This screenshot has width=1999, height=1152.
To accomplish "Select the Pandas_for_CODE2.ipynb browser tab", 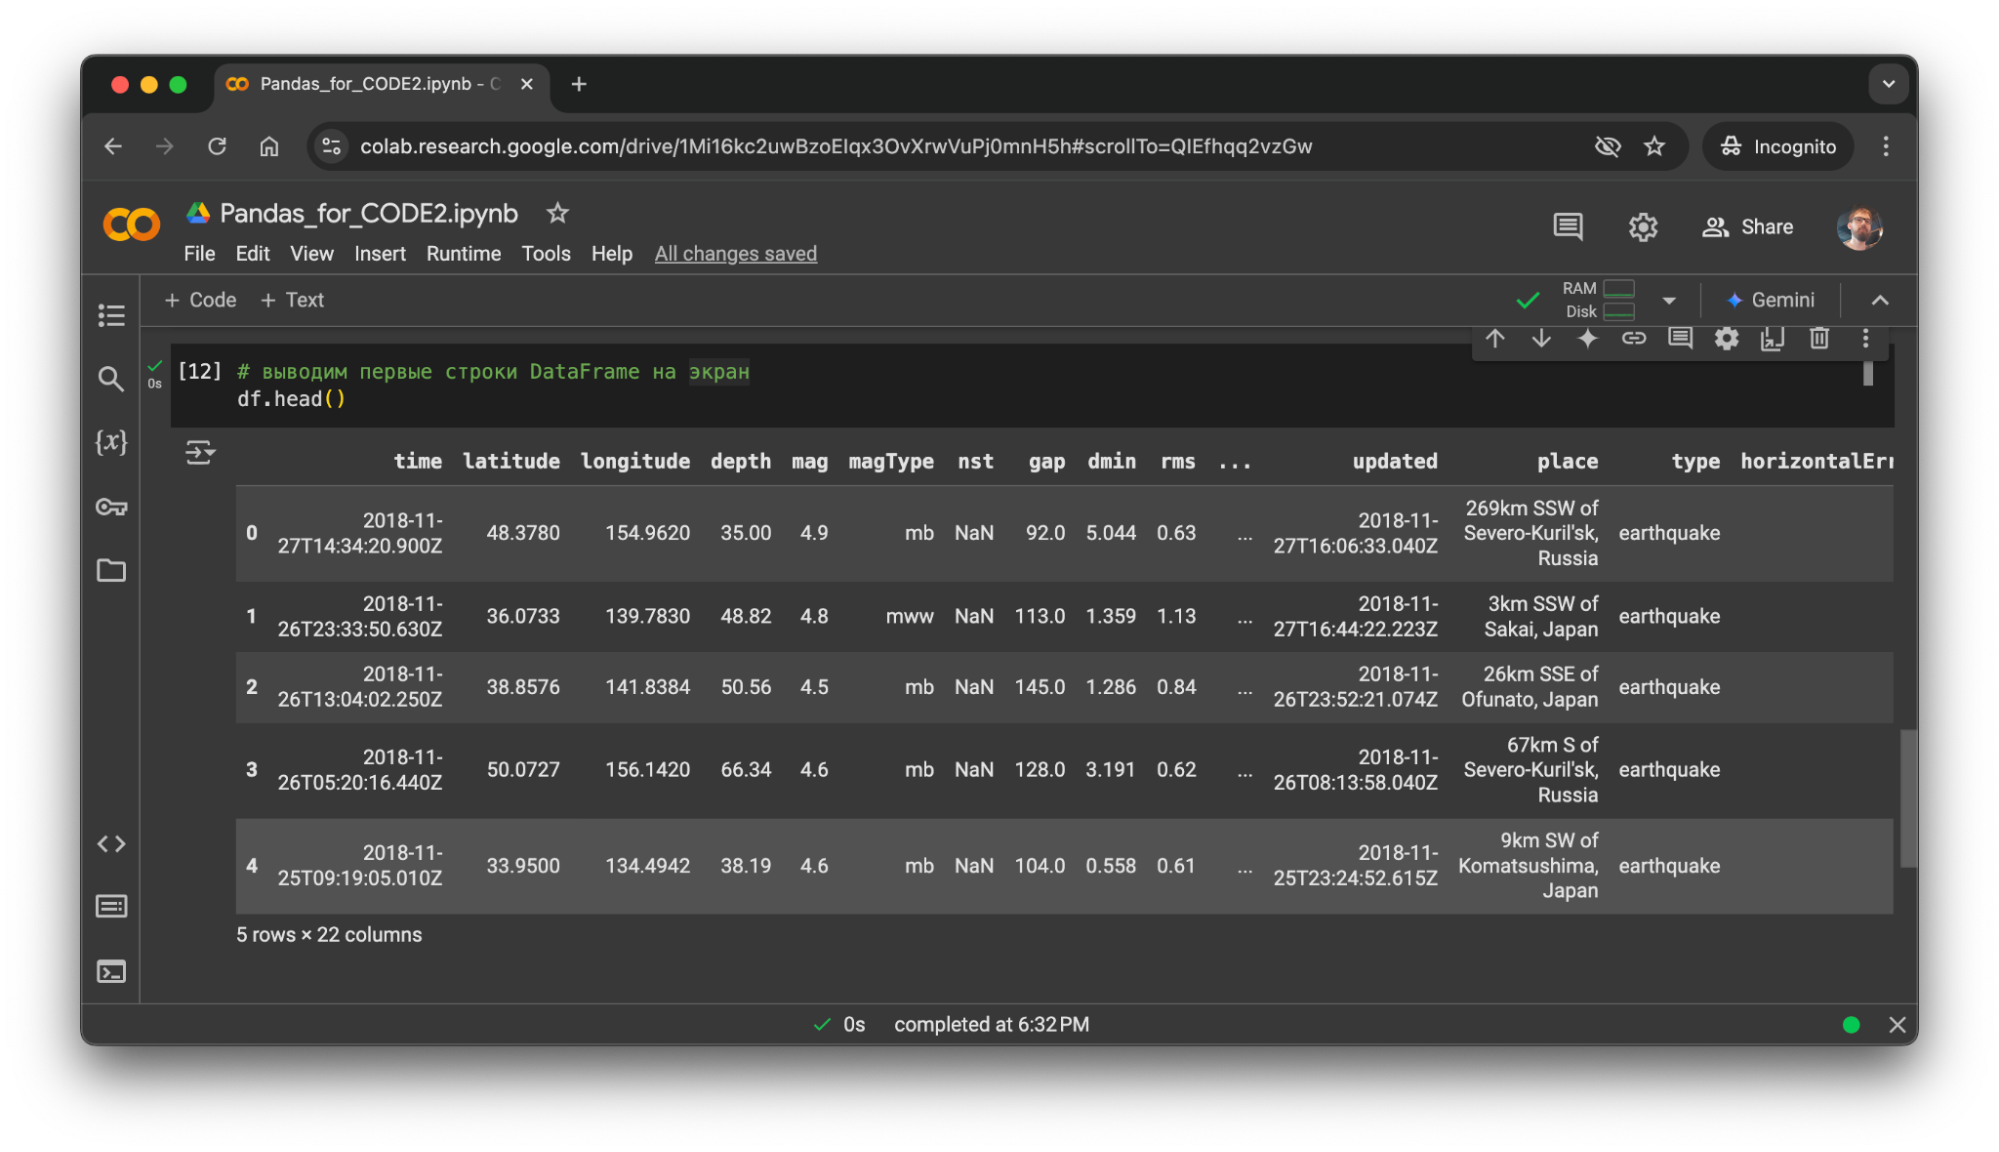I will [x=365, y=84].
